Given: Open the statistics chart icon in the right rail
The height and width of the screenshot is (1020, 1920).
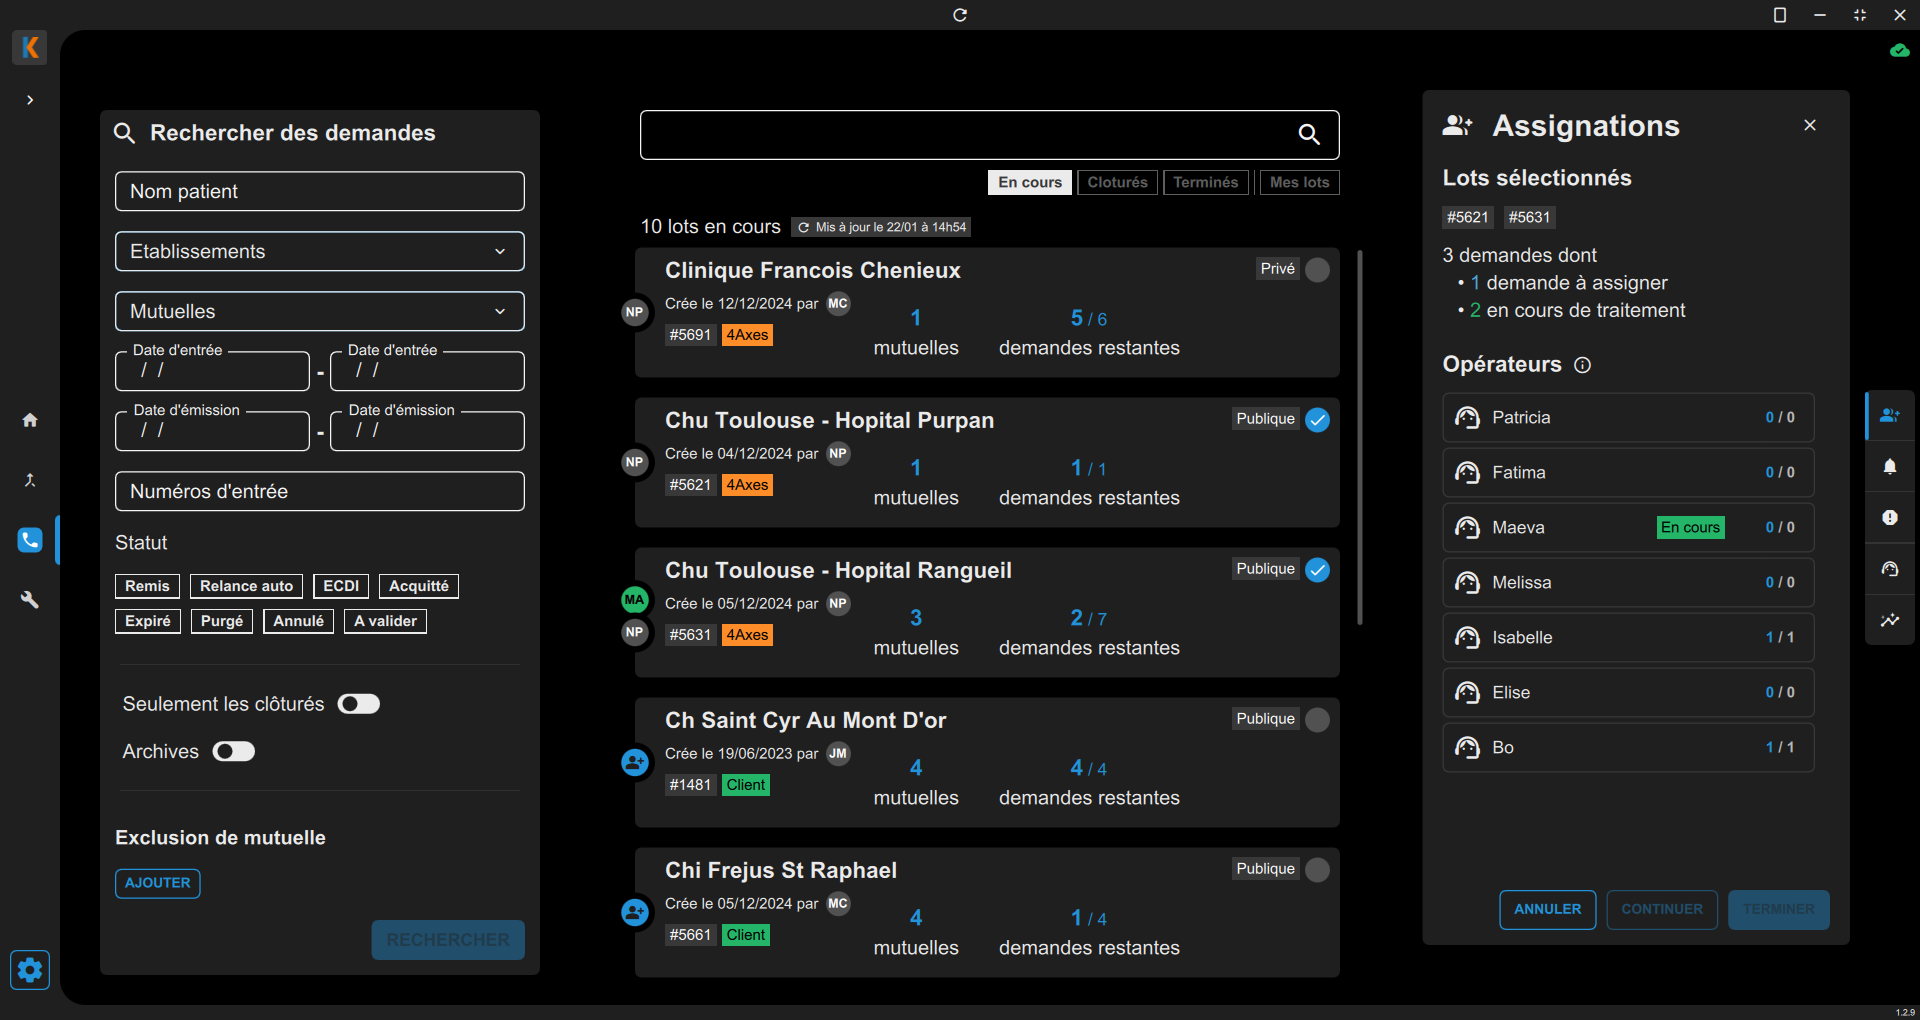Looking at the screenshot, I should click(1890, 620).
